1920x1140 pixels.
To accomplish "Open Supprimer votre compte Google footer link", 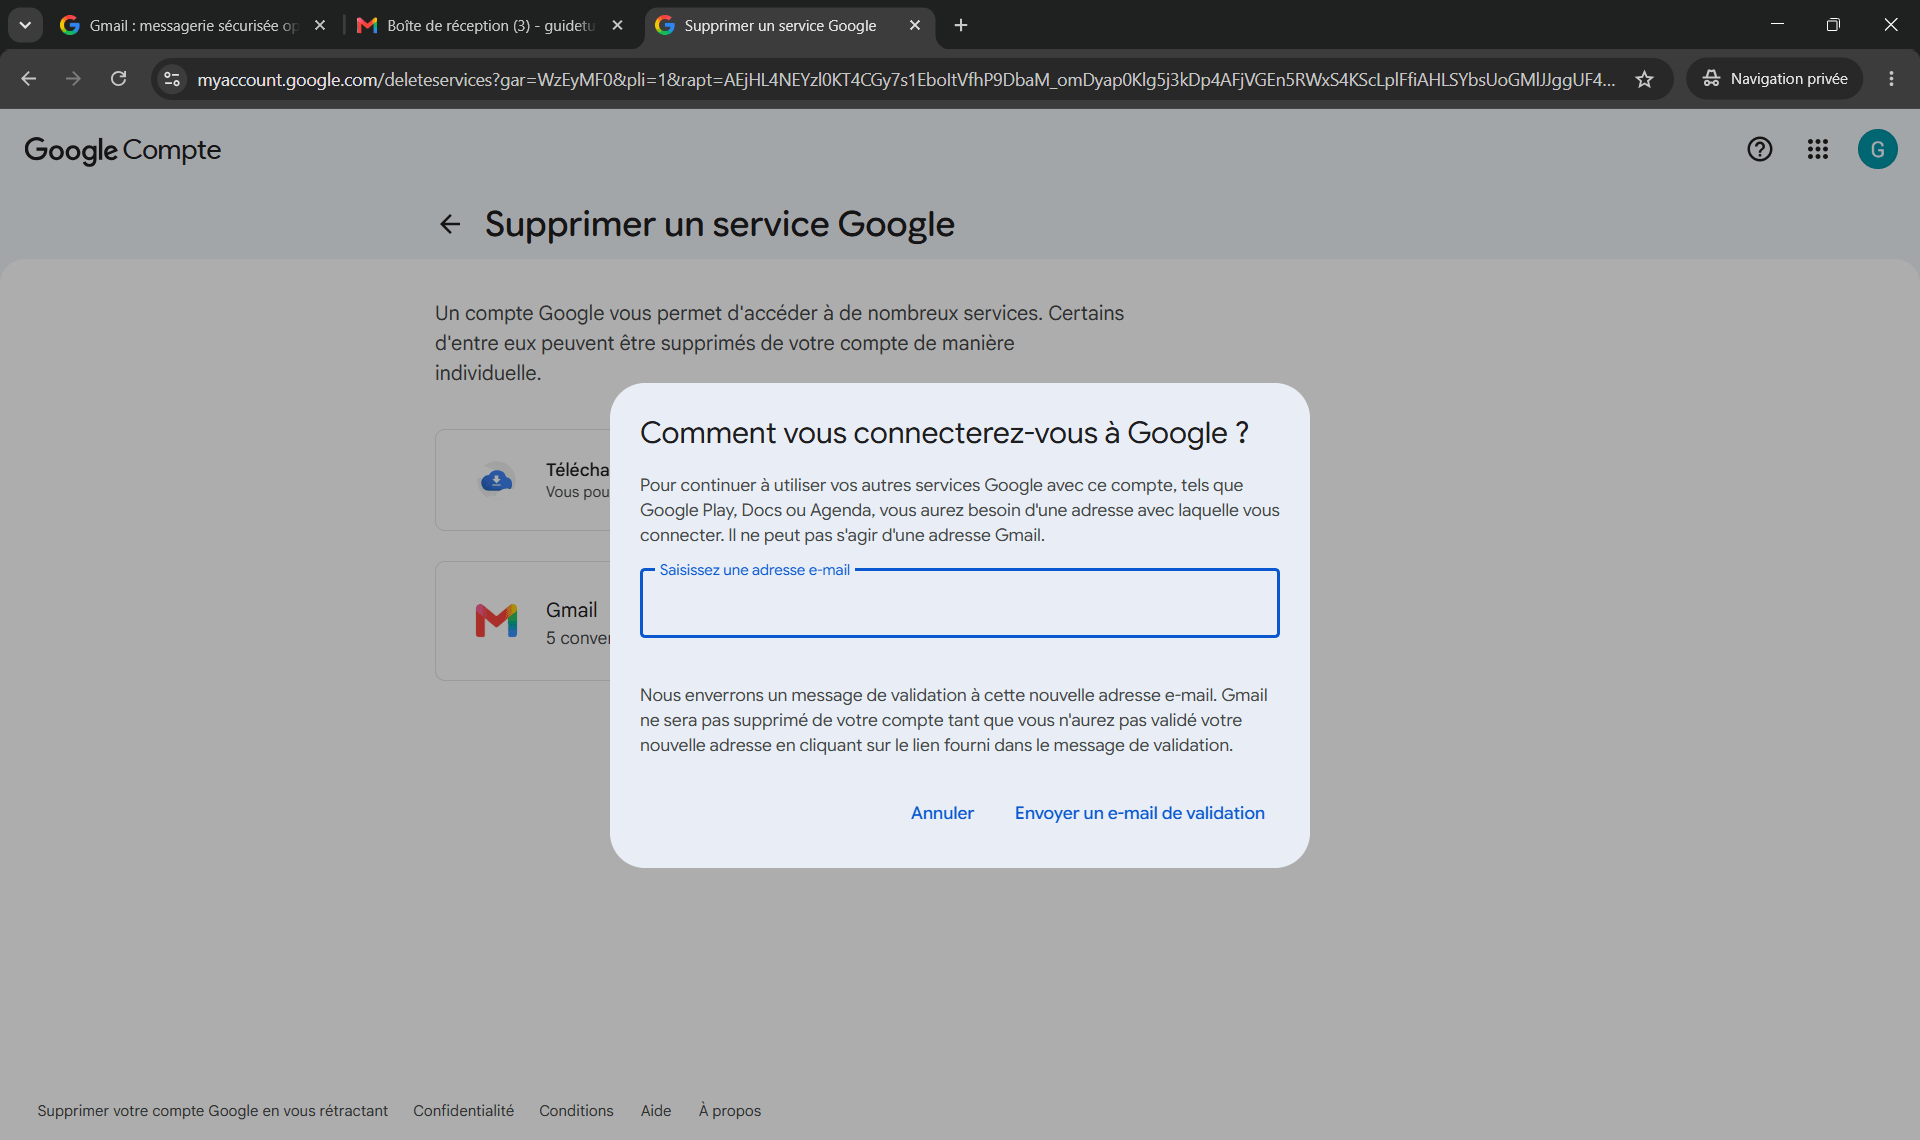I will (x=212, y=1111).
